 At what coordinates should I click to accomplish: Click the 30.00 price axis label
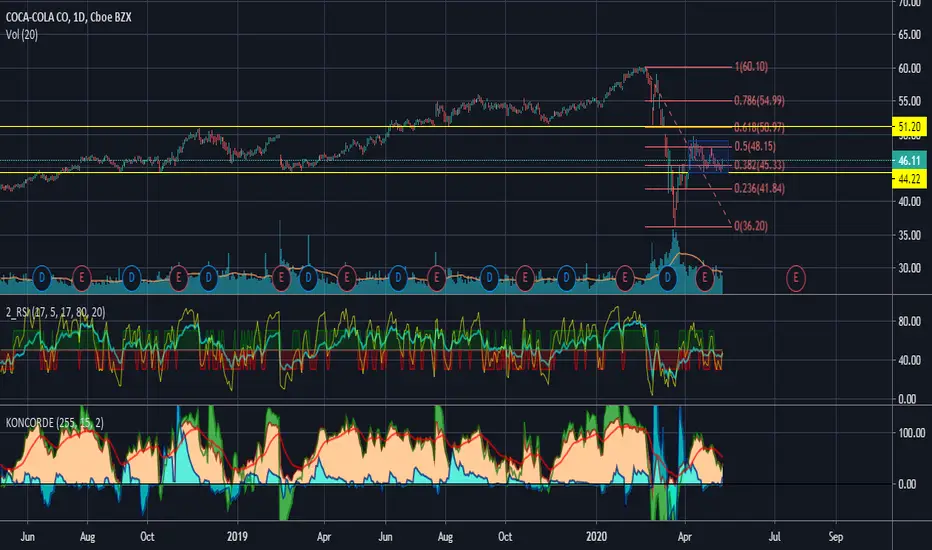[909, 268]
